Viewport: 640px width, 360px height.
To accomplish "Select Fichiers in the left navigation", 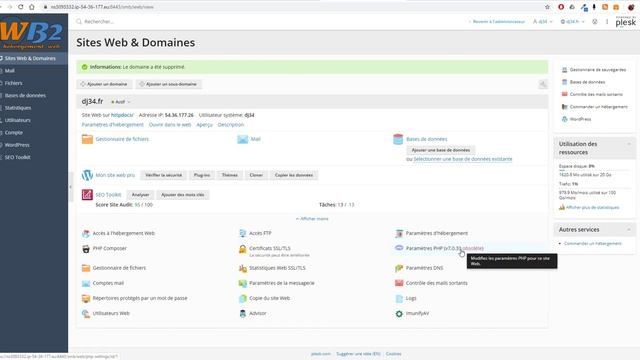I will (x=13, y=83).
